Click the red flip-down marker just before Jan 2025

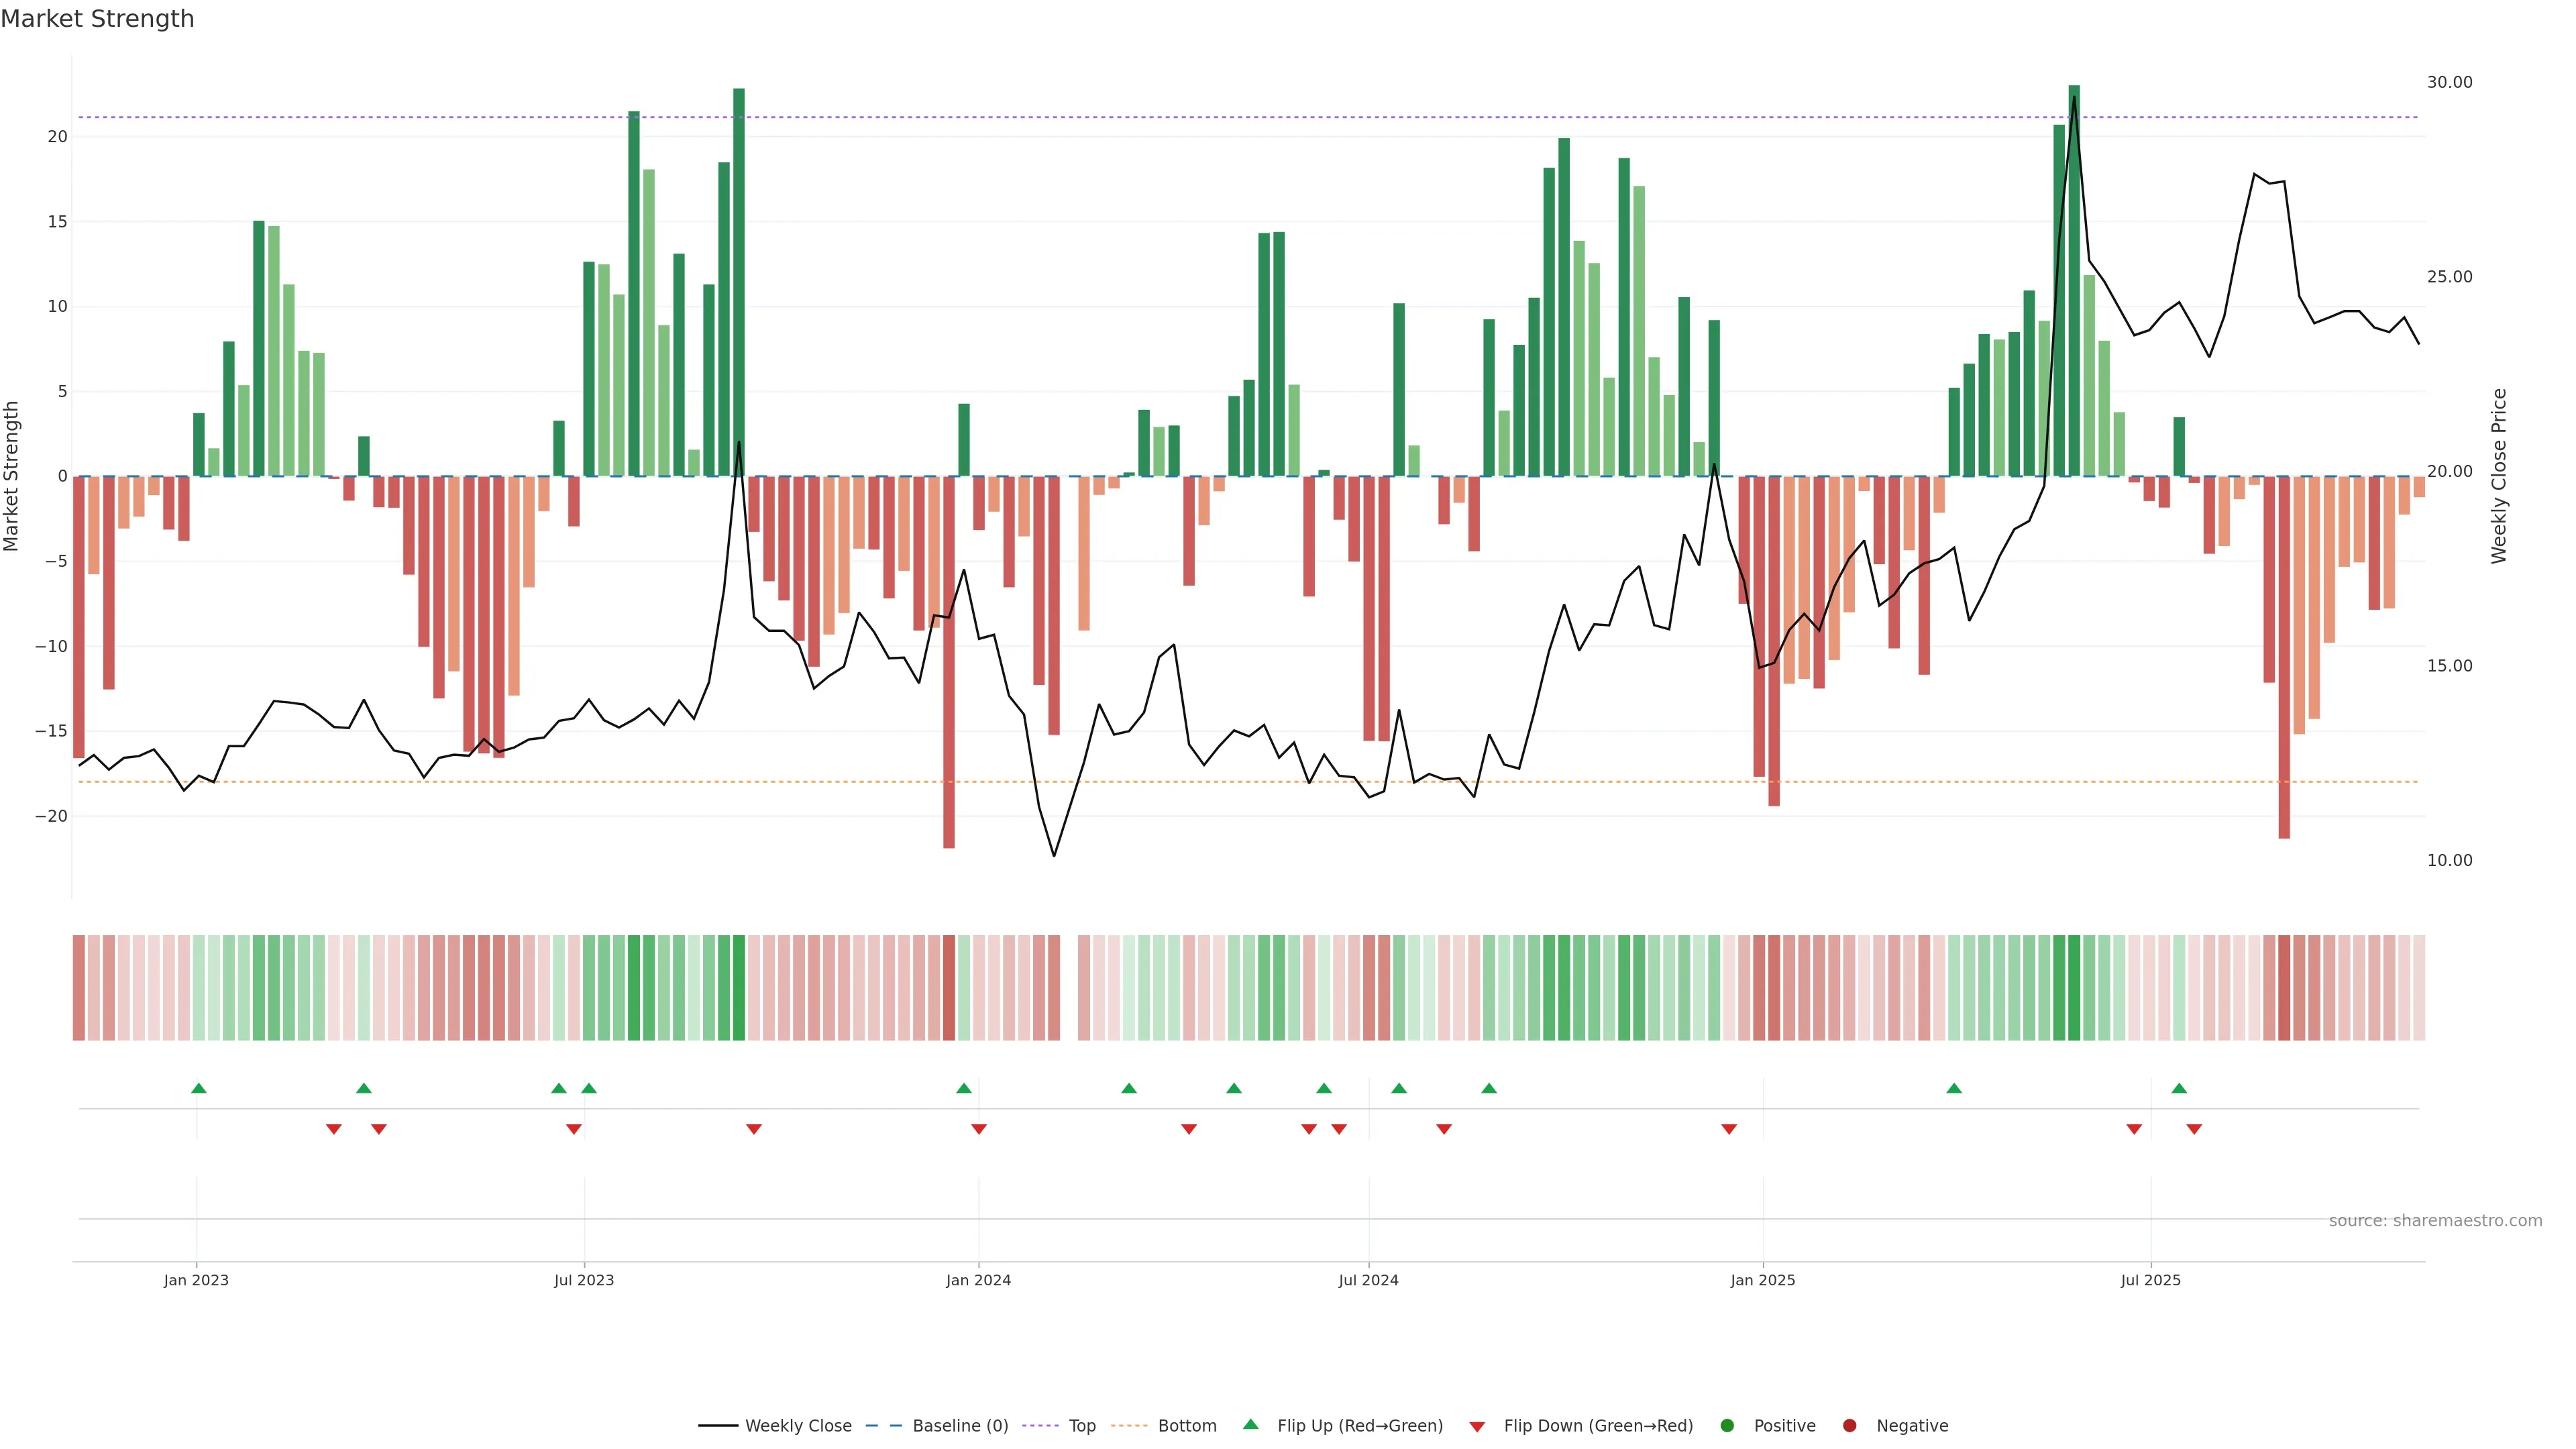tap(1729, 1129)
